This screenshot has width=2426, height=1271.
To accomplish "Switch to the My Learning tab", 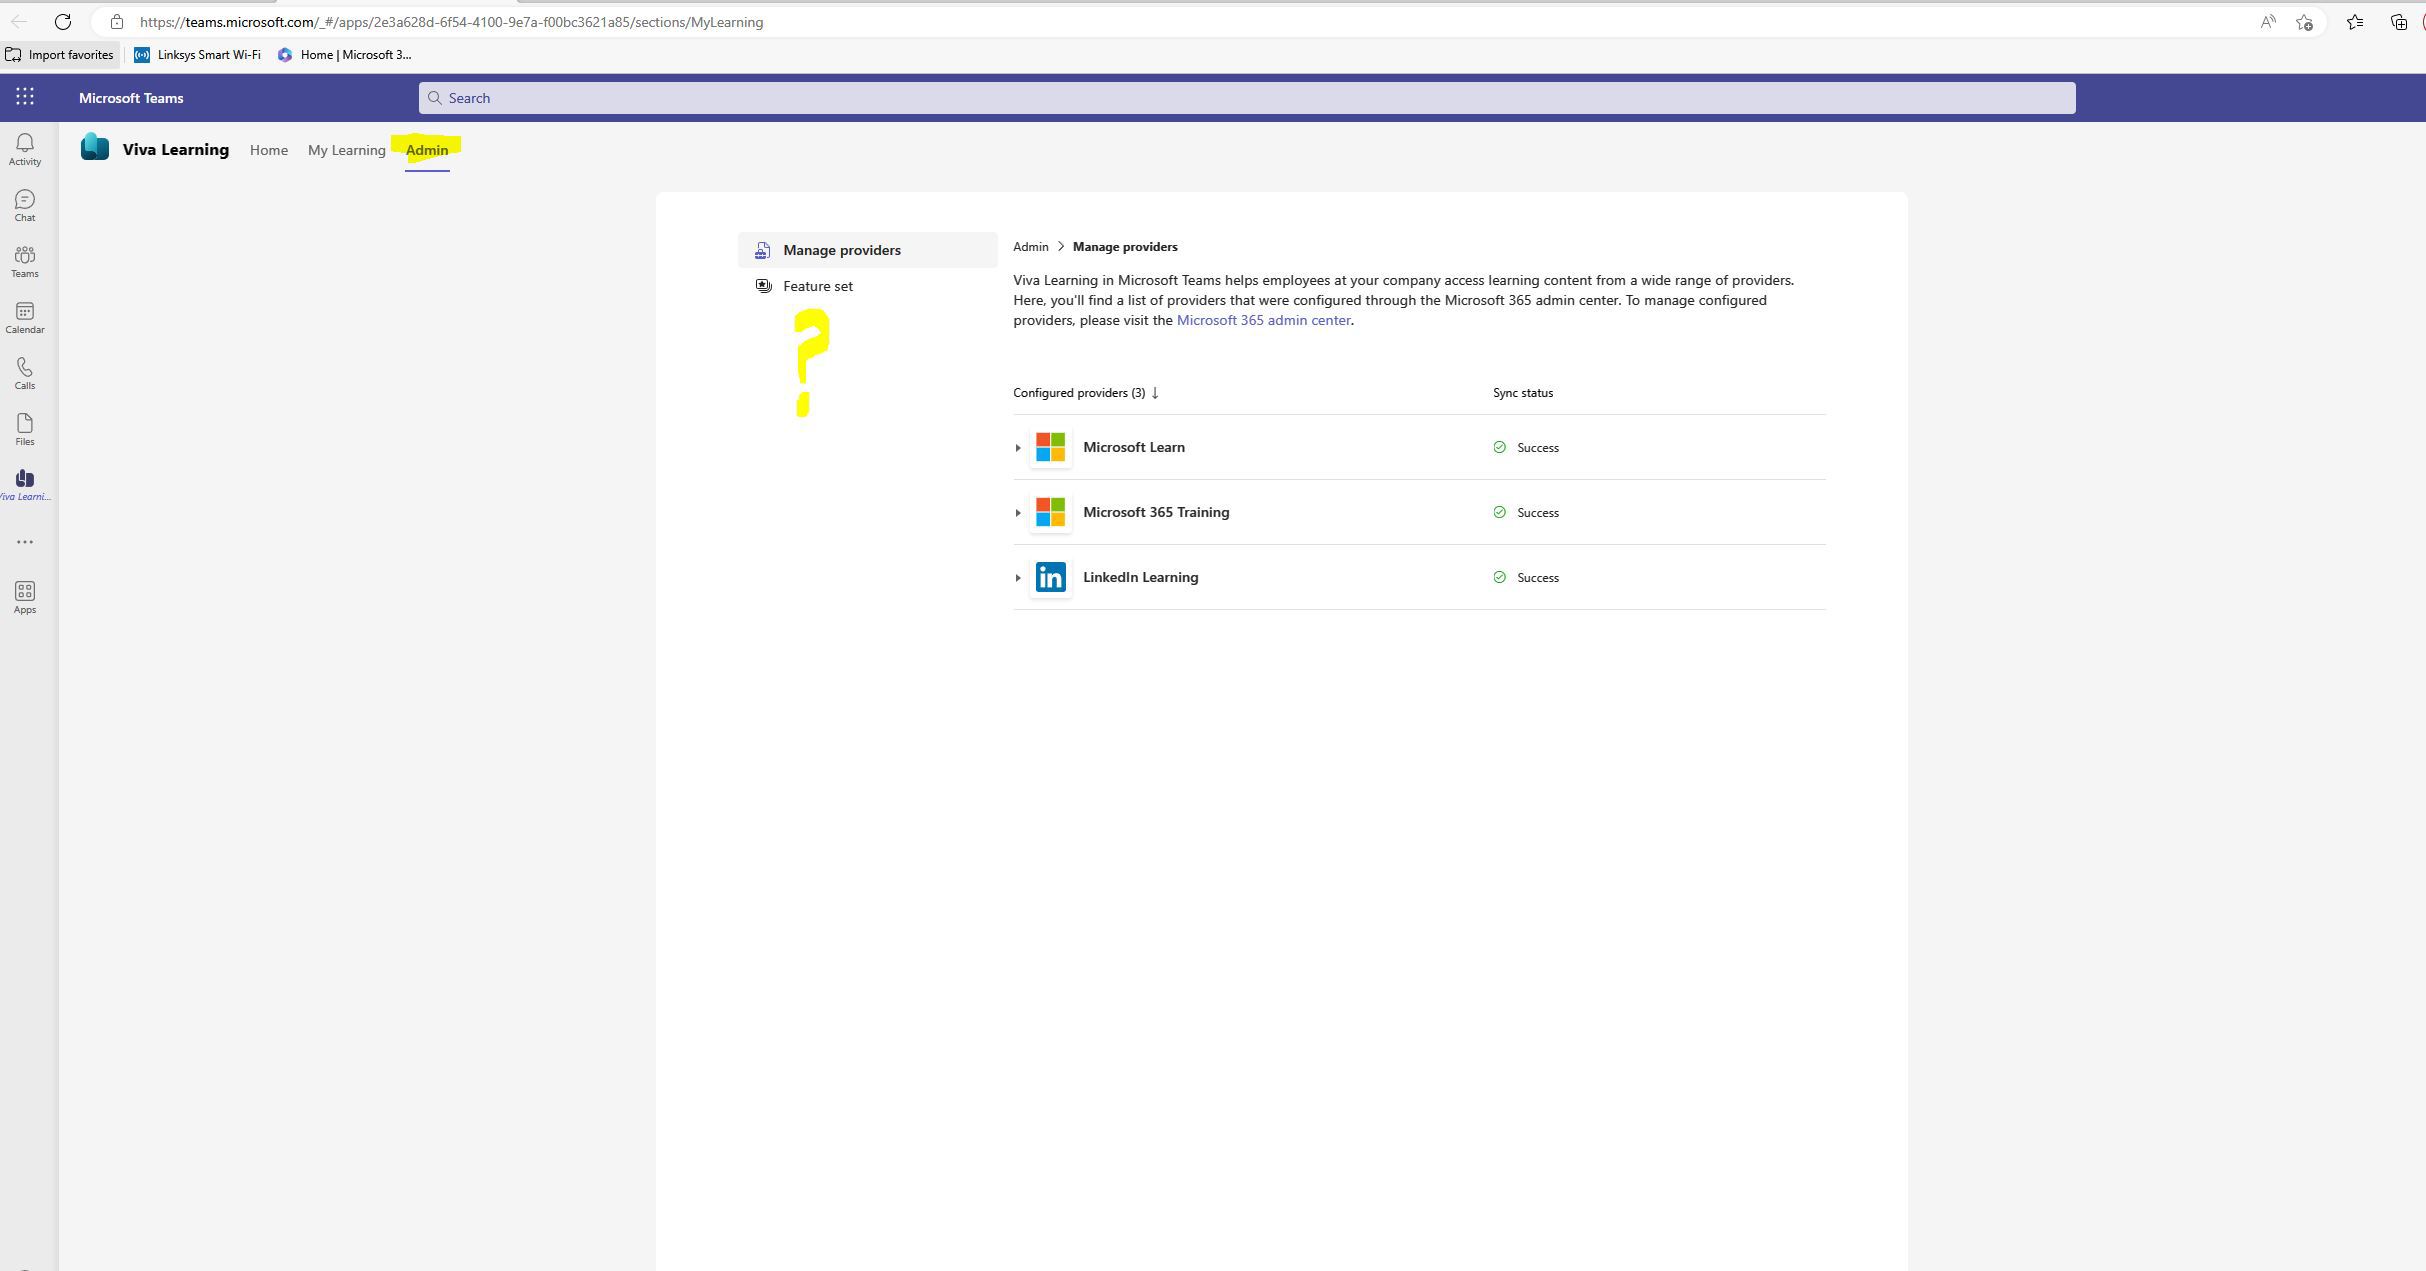I will 346,150.
